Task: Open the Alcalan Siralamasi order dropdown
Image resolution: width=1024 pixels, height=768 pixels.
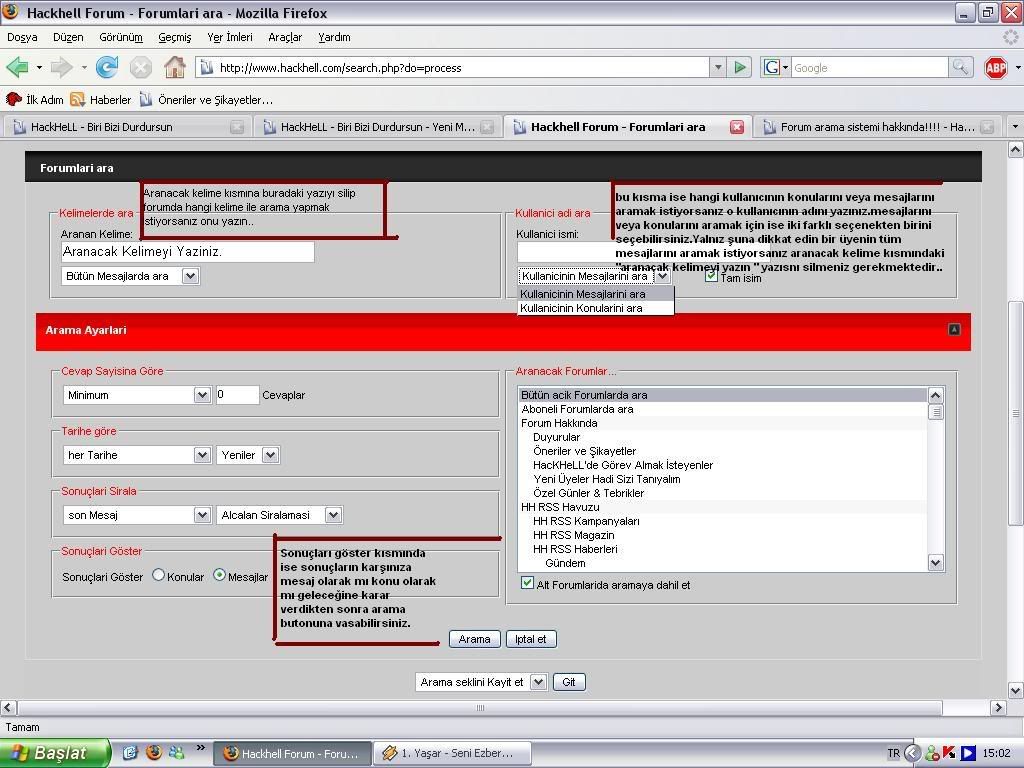Action: [x=280, y=515]
